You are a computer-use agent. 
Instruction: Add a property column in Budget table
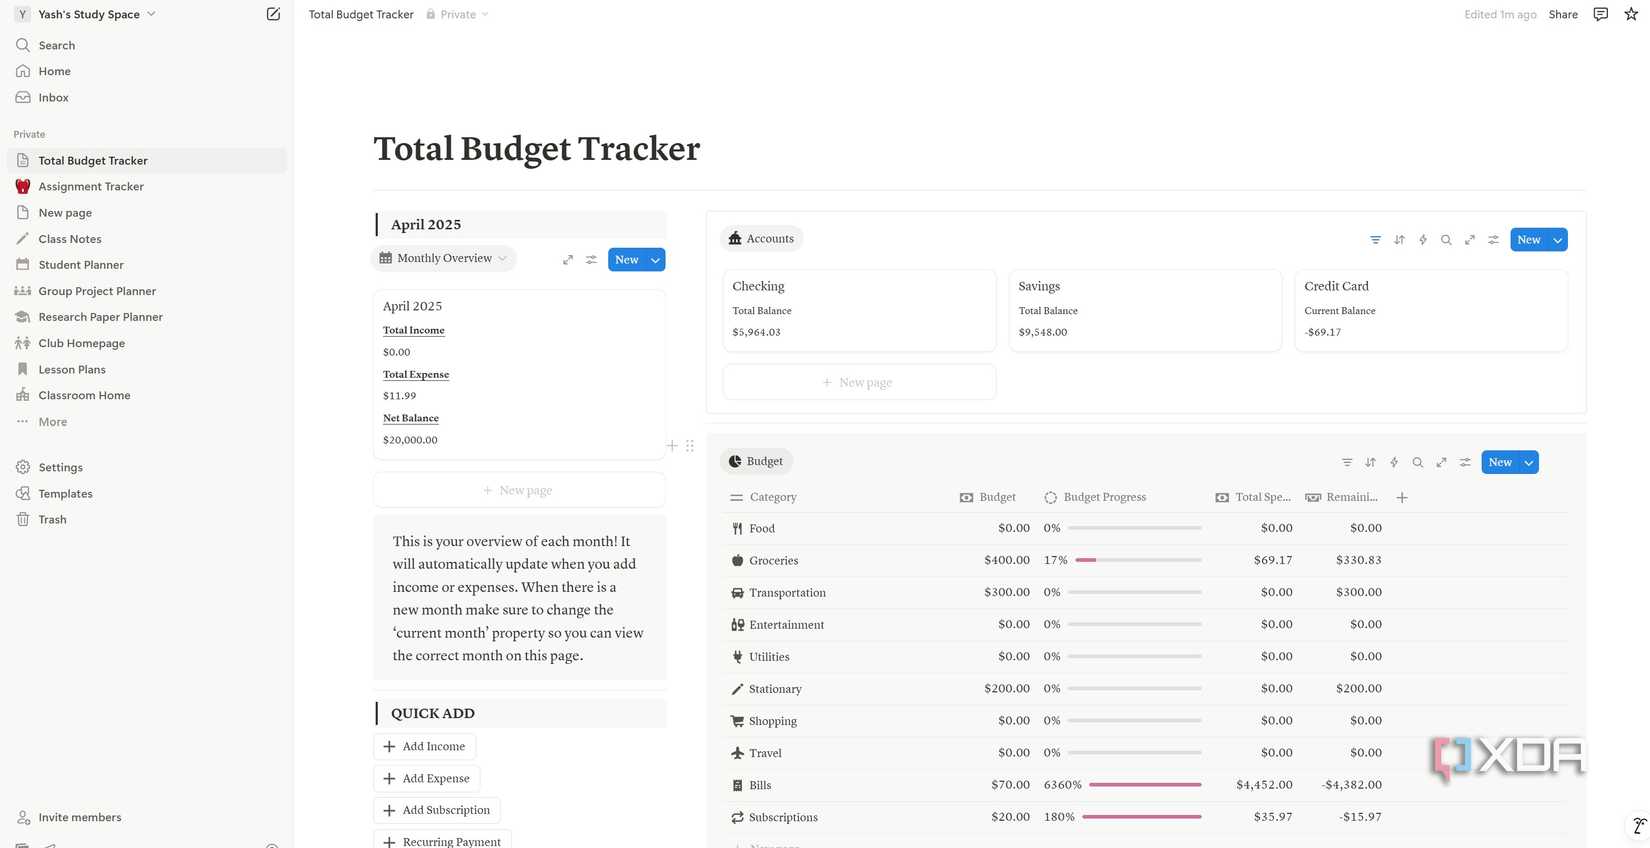coord(1402,497)
